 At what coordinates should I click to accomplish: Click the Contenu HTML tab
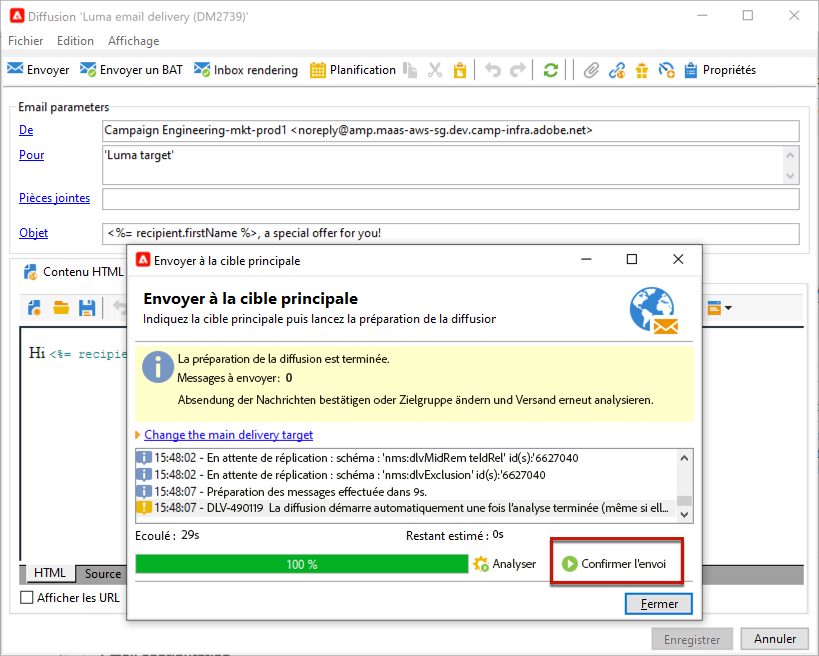(73, 272)
